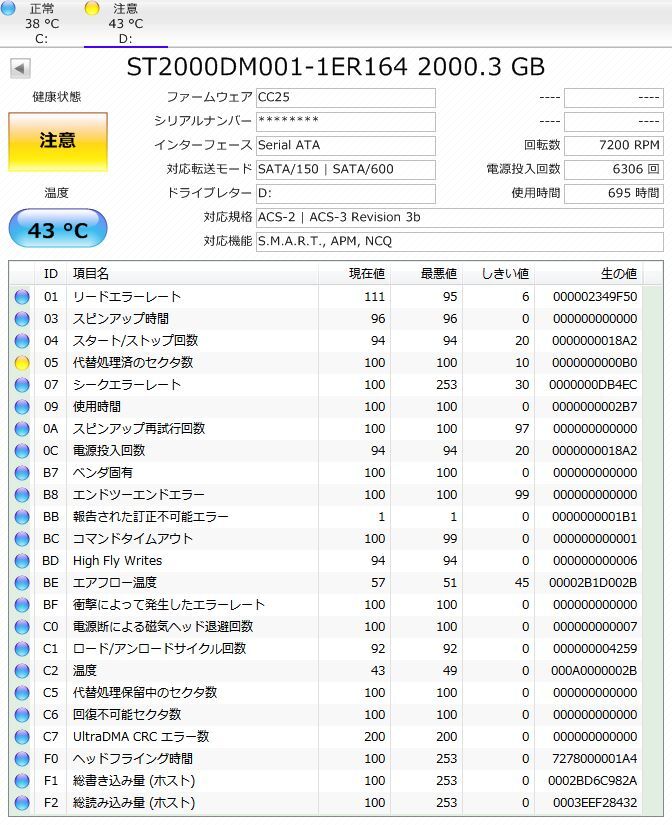This screenshot has height=825, width=672.
Task: Click the しきい値 column header
Action: 498,274
